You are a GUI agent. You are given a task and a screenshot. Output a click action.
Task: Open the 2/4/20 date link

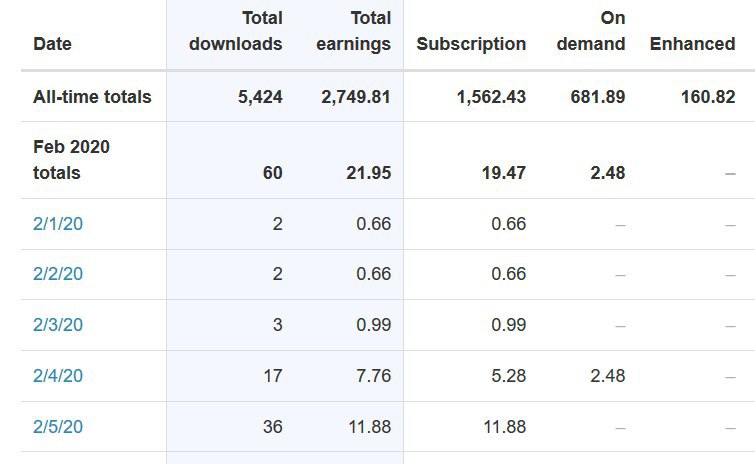[x=58, y=376]
